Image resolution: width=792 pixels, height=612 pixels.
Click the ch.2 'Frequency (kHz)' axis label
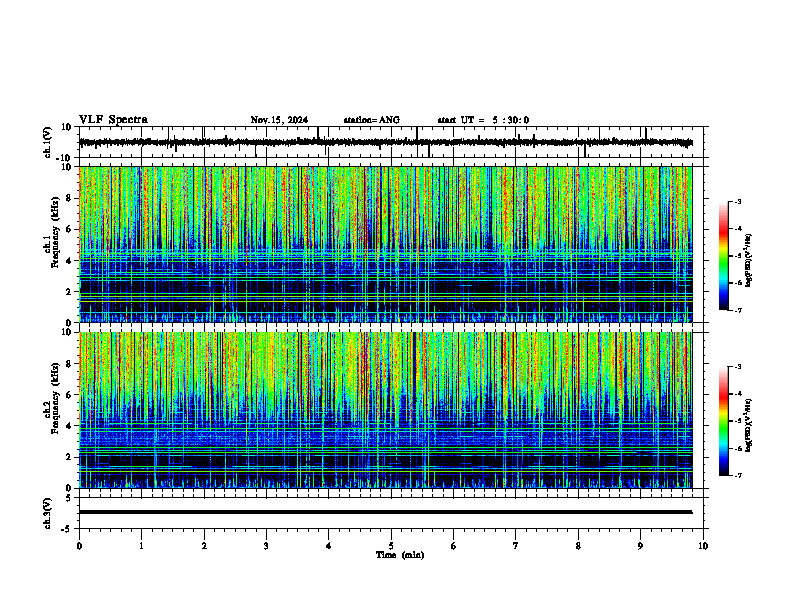(55, 398)
